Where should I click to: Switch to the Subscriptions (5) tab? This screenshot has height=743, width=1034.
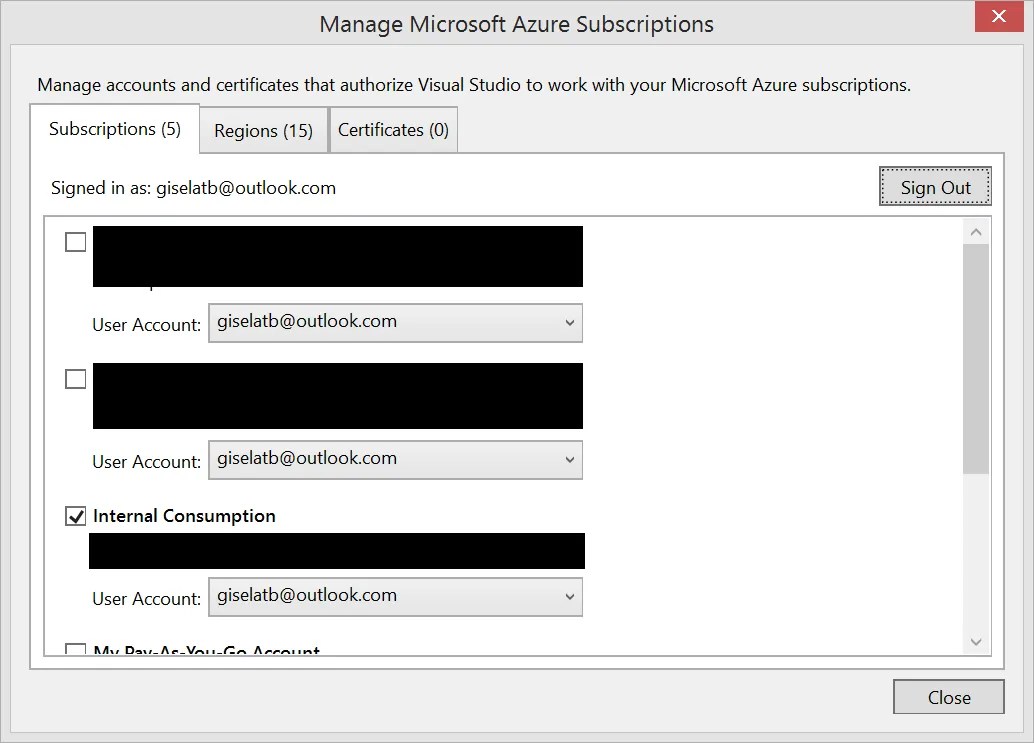coord(115,129)
